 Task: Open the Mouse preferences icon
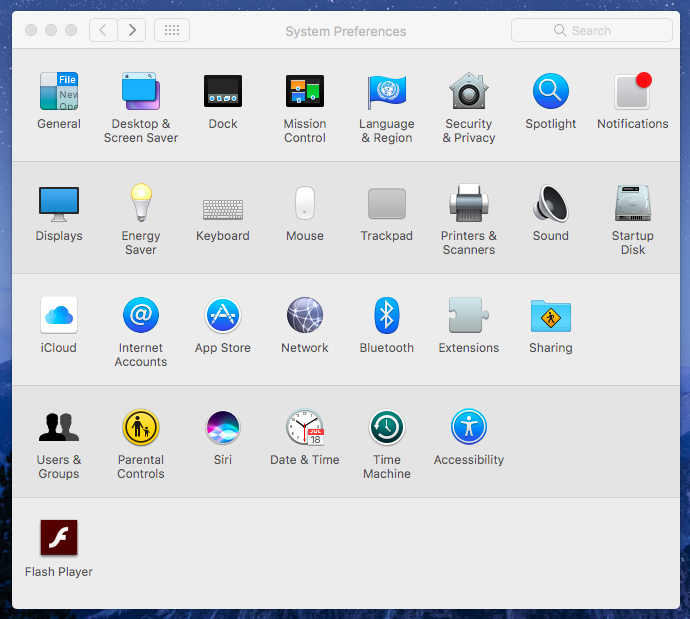click(305, 203)
